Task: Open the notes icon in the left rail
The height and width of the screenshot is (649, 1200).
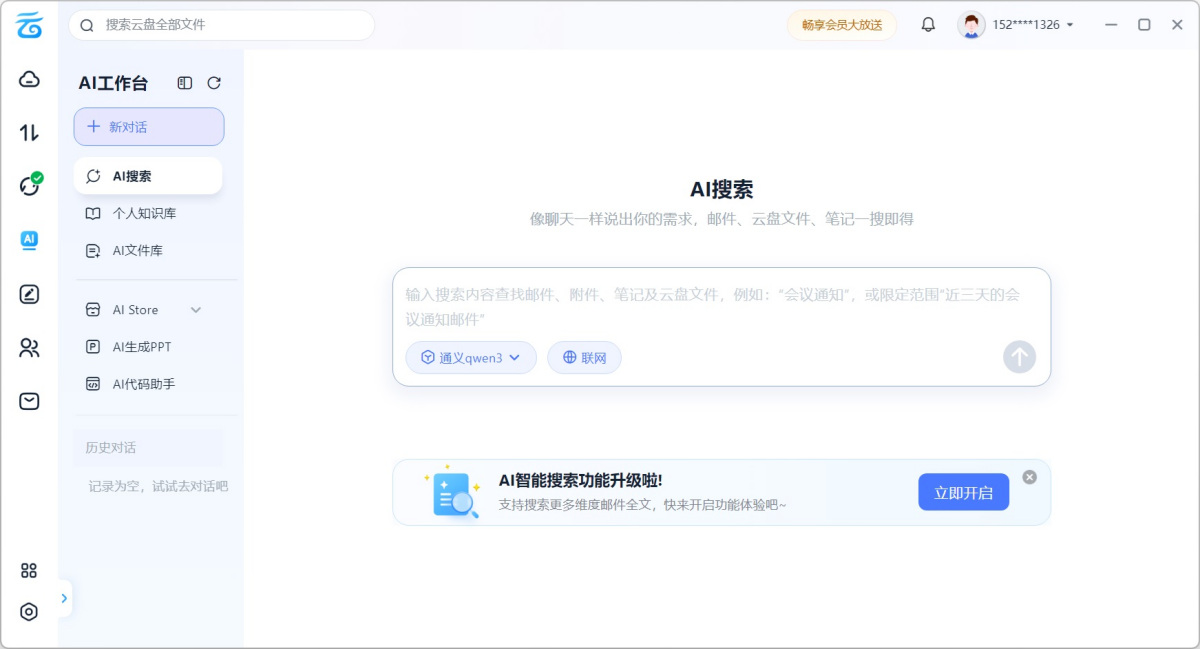Action: coord(29,294)
